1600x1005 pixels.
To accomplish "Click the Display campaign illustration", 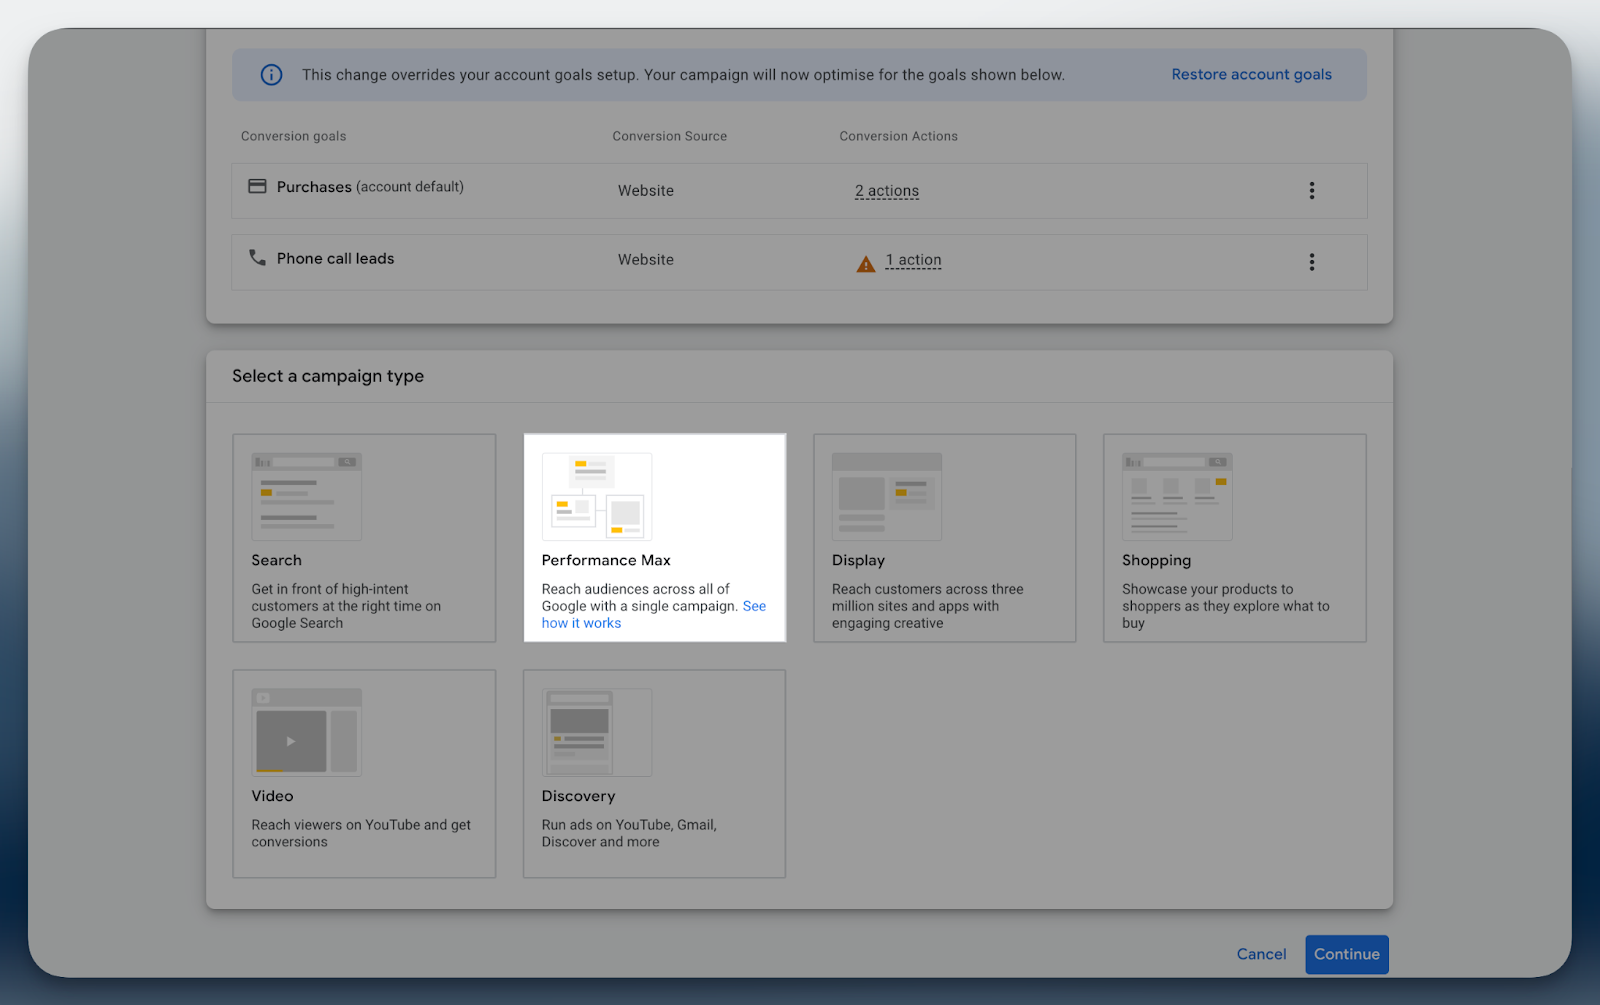I will (x=887, y=497).
